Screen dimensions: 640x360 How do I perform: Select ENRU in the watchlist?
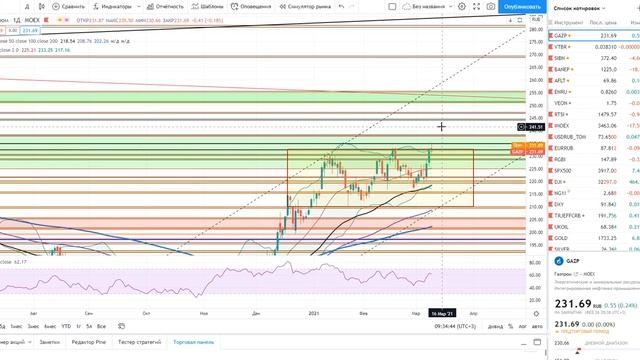(x=594, y=92)
